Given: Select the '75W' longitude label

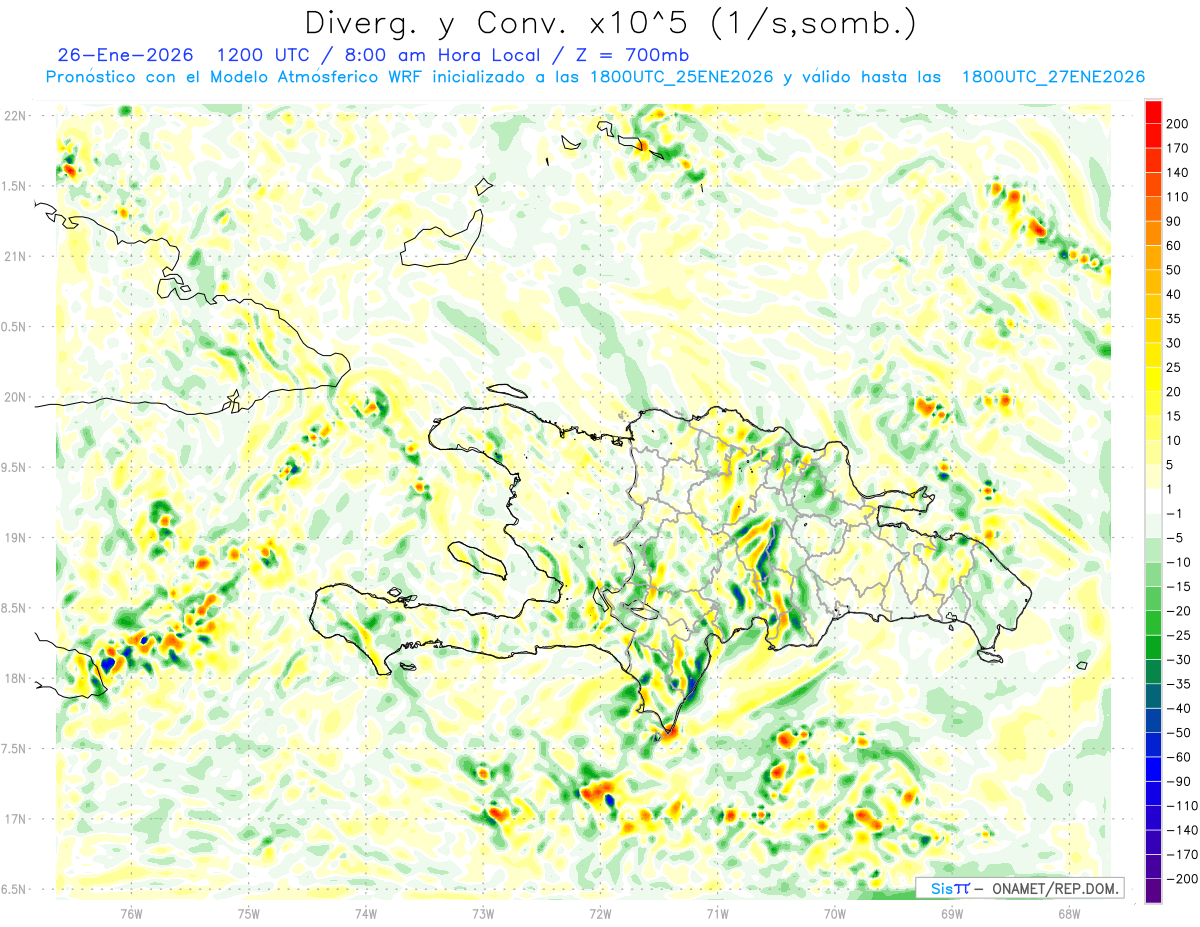Looking at the screenshot, I should [x=248, y=913].
